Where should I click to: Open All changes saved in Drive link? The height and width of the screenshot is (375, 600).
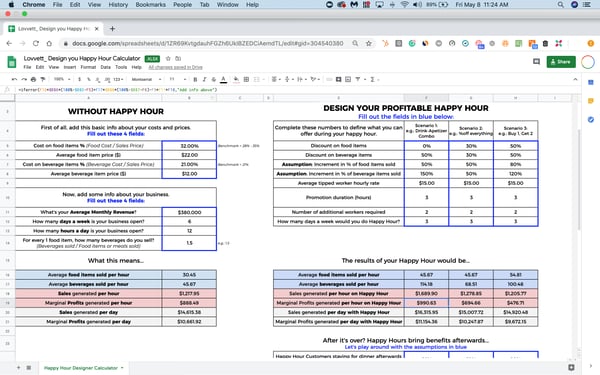point(175,67)
